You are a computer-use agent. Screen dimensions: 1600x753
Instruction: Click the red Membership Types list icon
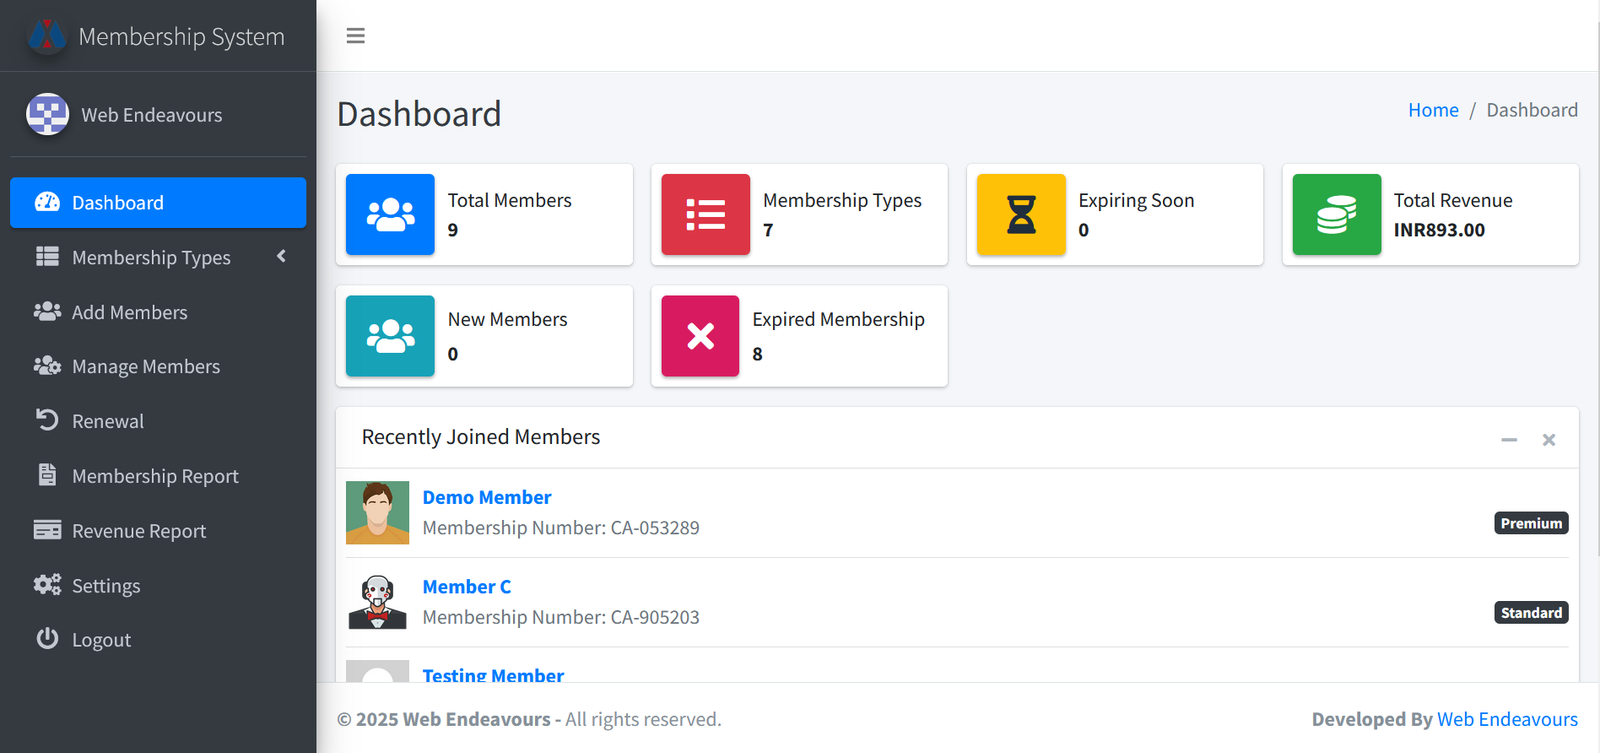coord(705,214)
